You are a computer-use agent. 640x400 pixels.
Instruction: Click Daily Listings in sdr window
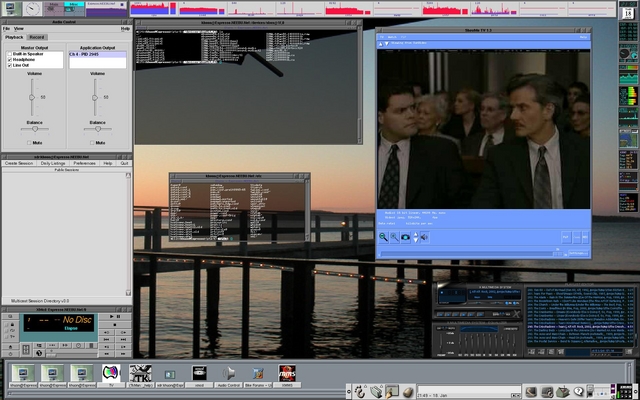[x=53, y=163]
